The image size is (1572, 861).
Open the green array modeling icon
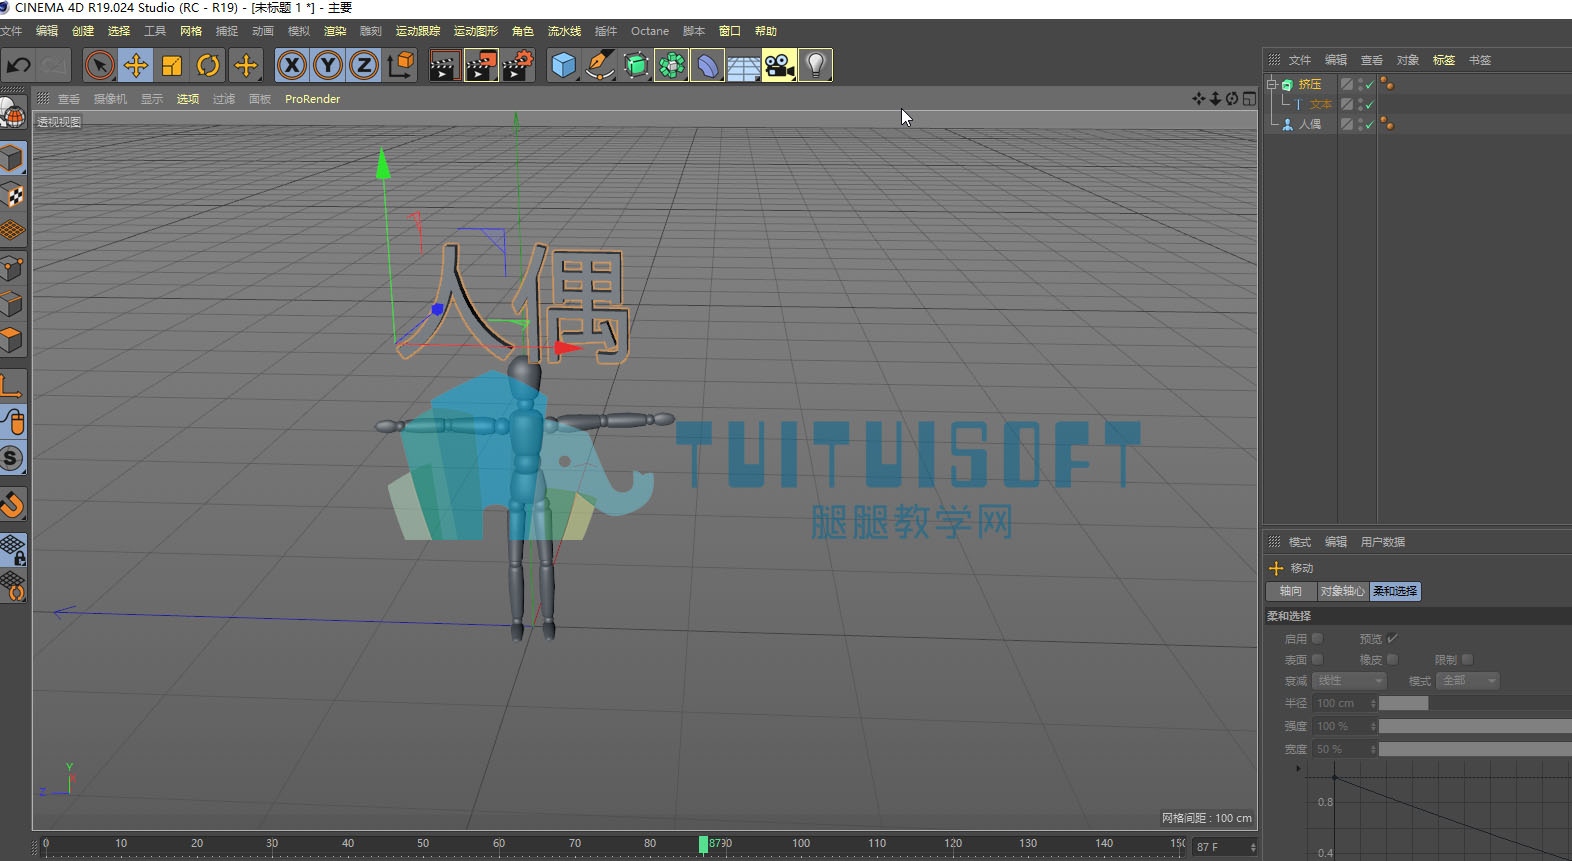pyautogui.click(x=672, y=66)
